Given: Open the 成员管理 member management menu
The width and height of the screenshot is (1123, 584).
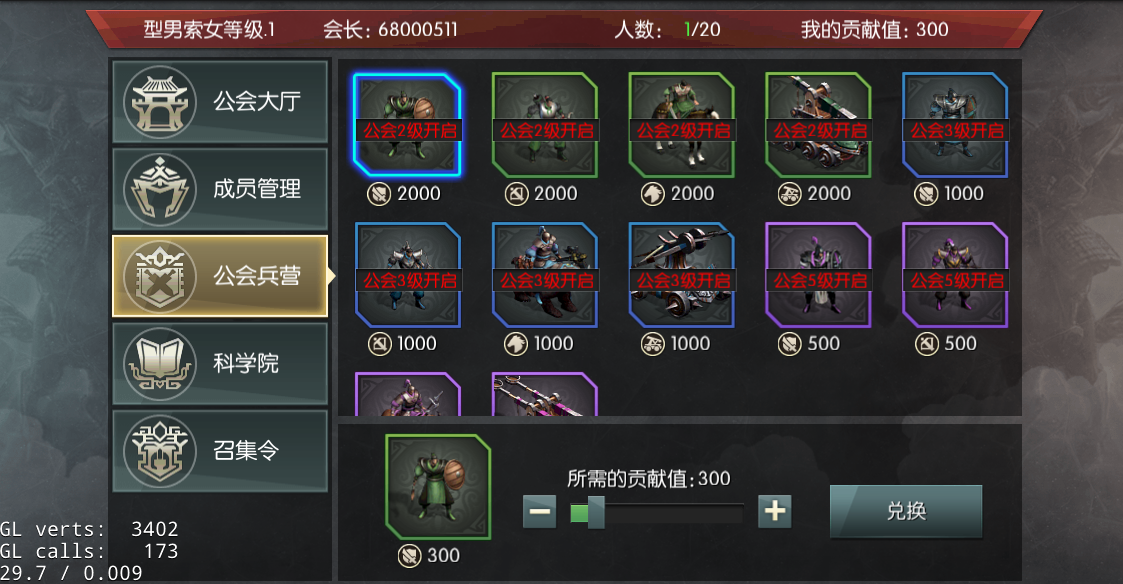Looking at the screenshot, I should point(220,189).
